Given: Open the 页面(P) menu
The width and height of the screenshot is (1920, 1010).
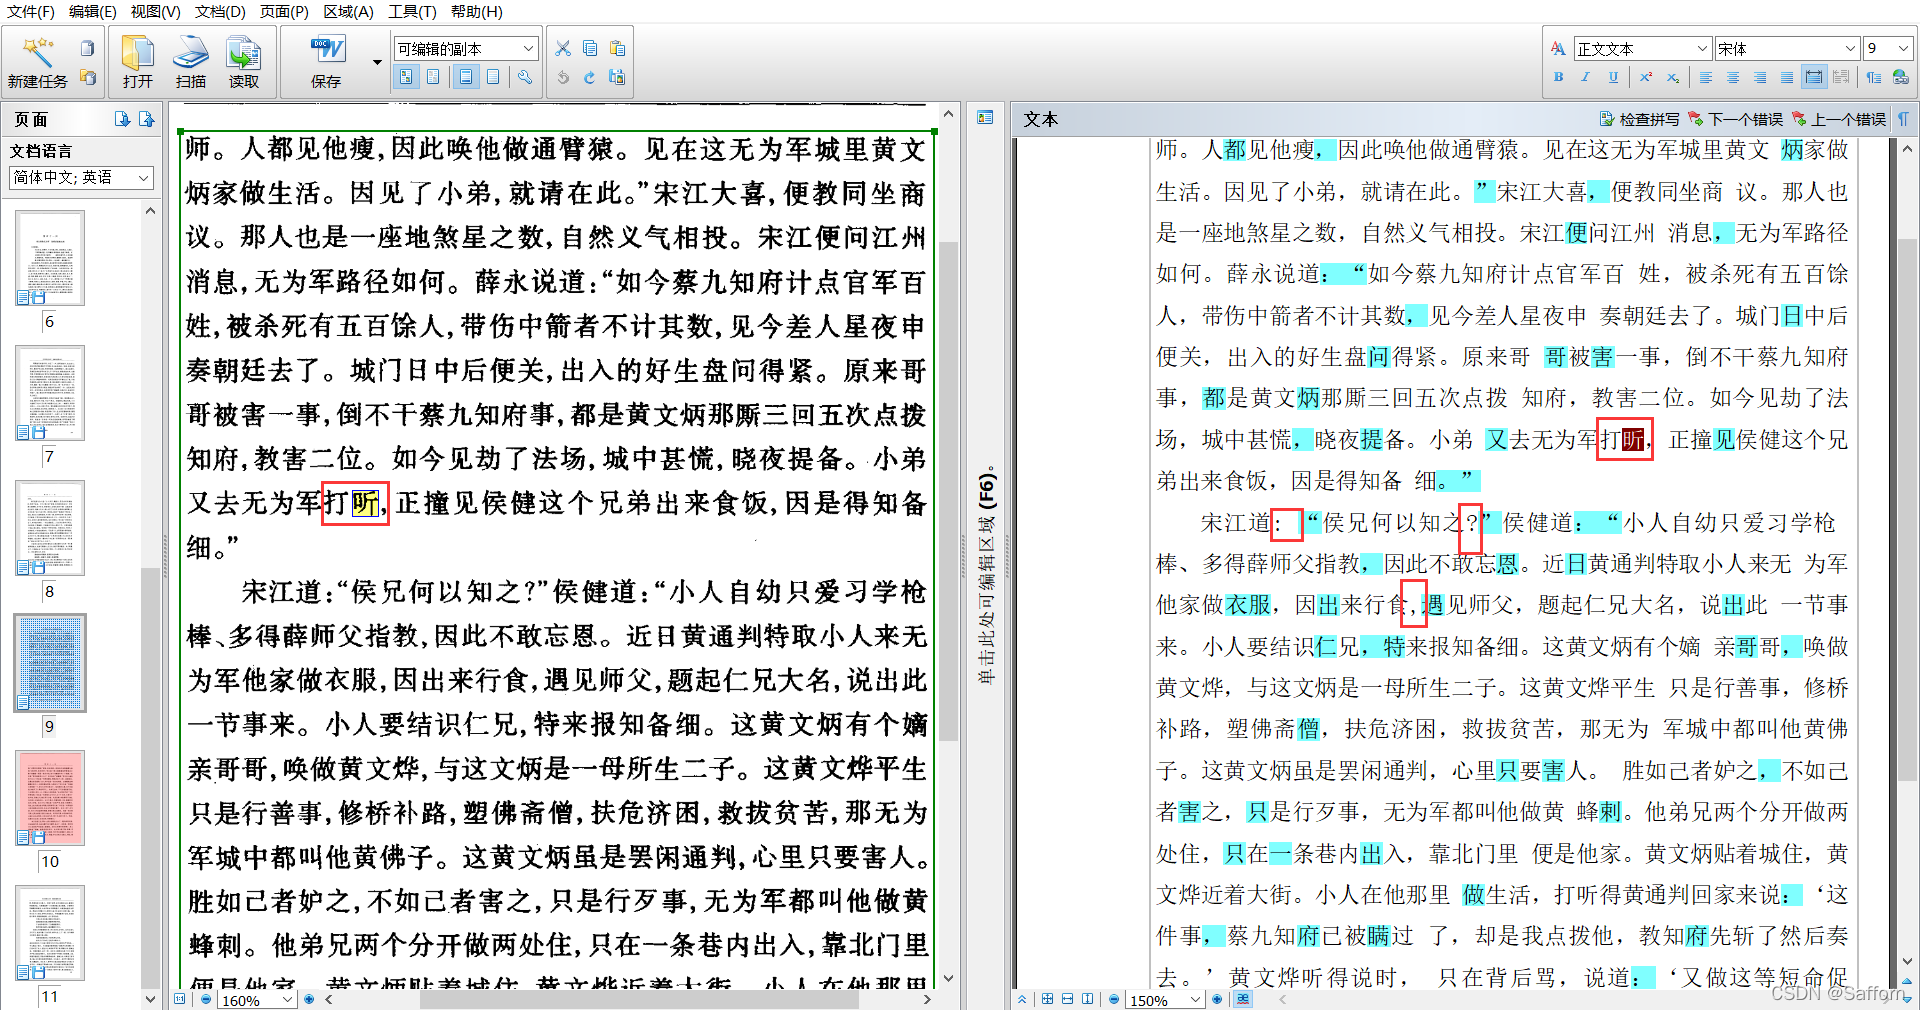Looking at the screenshot, I should pos(284,11).
